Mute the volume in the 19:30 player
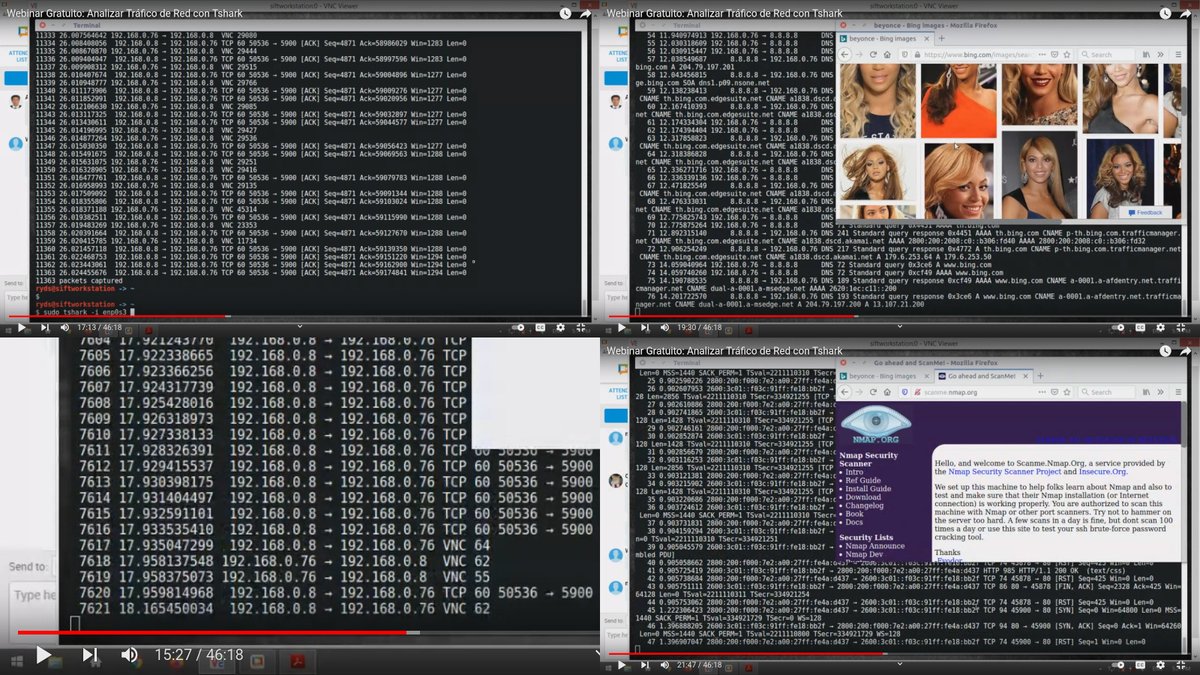Screen dimensions: 1200x675 pos(665,327)
